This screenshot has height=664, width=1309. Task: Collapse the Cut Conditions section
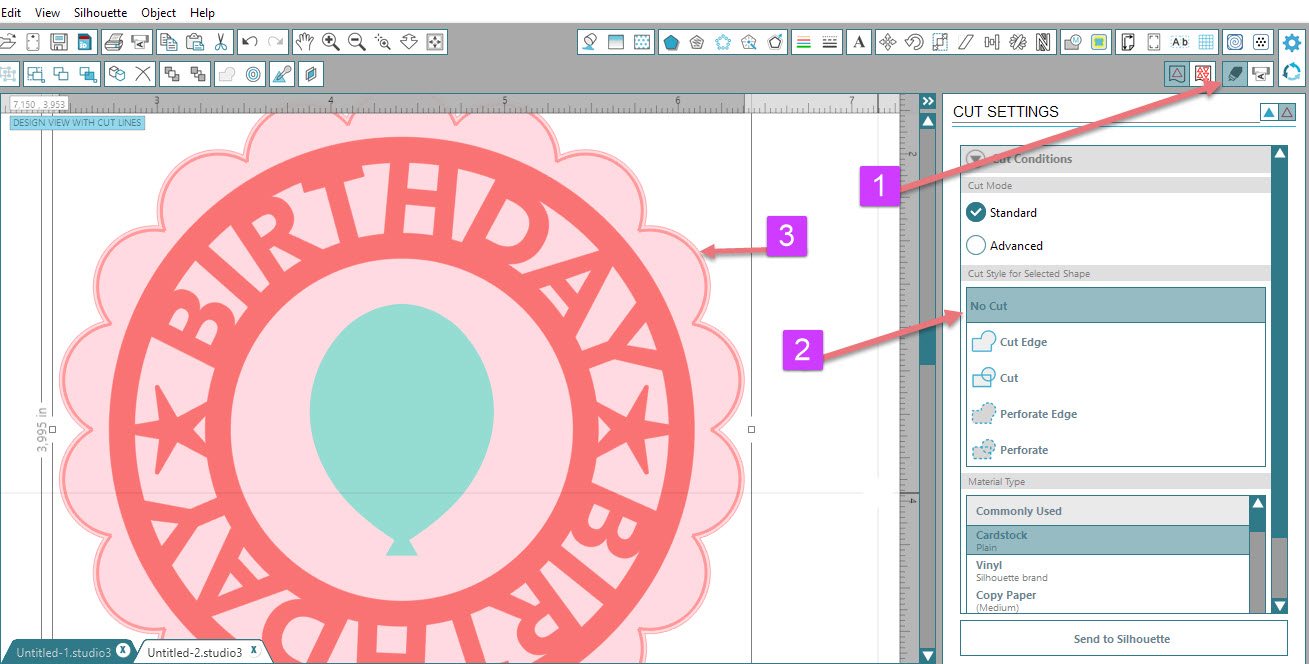974,159
